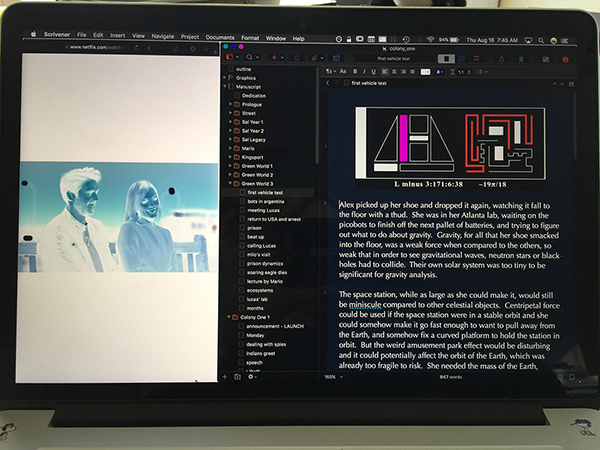Open the Insert menu

pyautogui.click(x=117, y=36)
